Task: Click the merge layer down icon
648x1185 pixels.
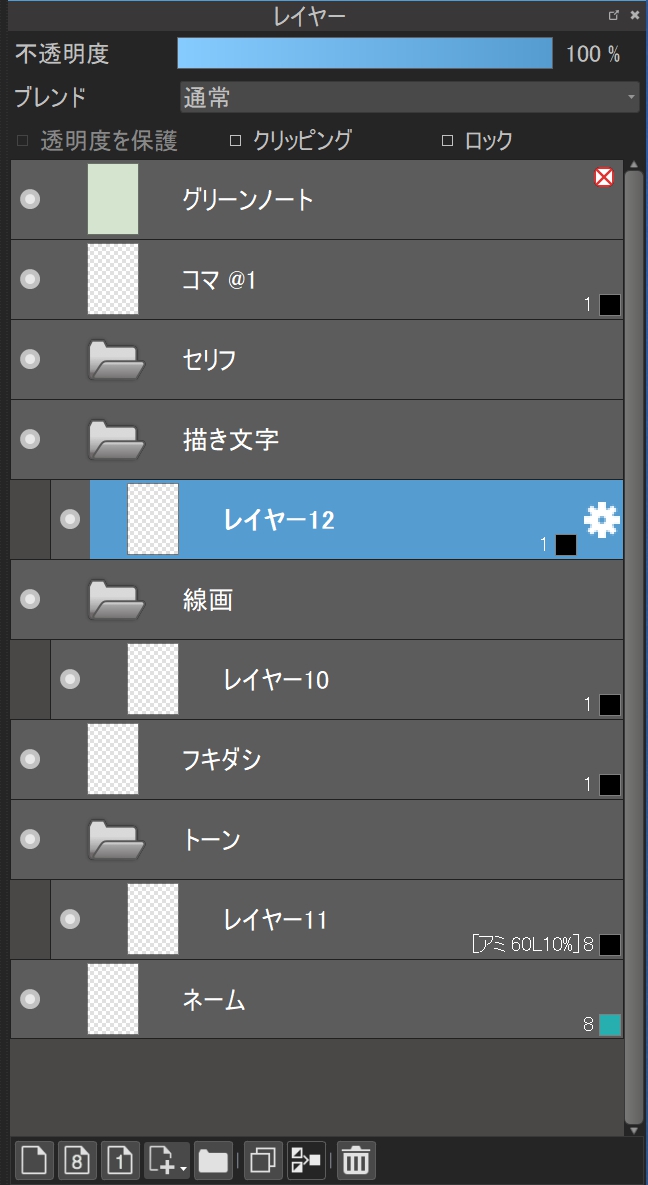Action: (x=306, y=1160)
